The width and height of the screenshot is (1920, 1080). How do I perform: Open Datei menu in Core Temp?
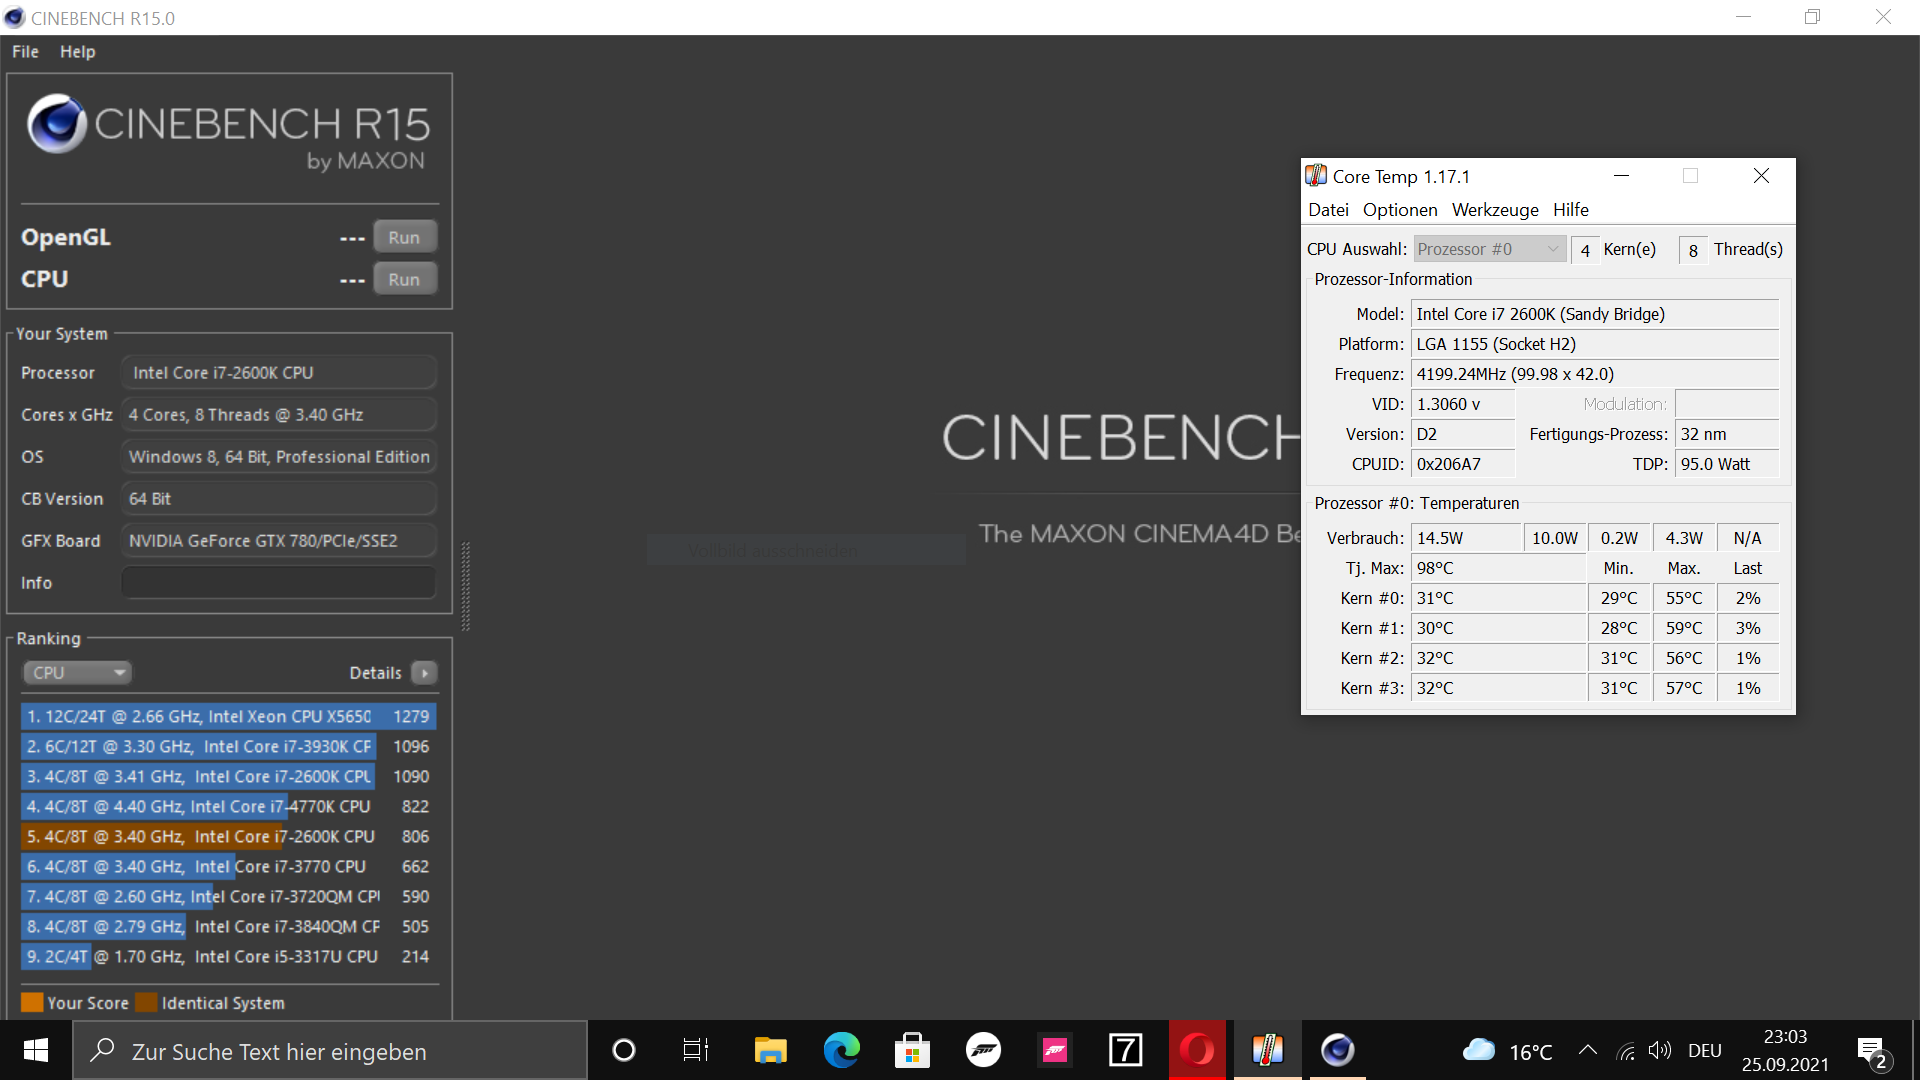(x=1328, y=210)
